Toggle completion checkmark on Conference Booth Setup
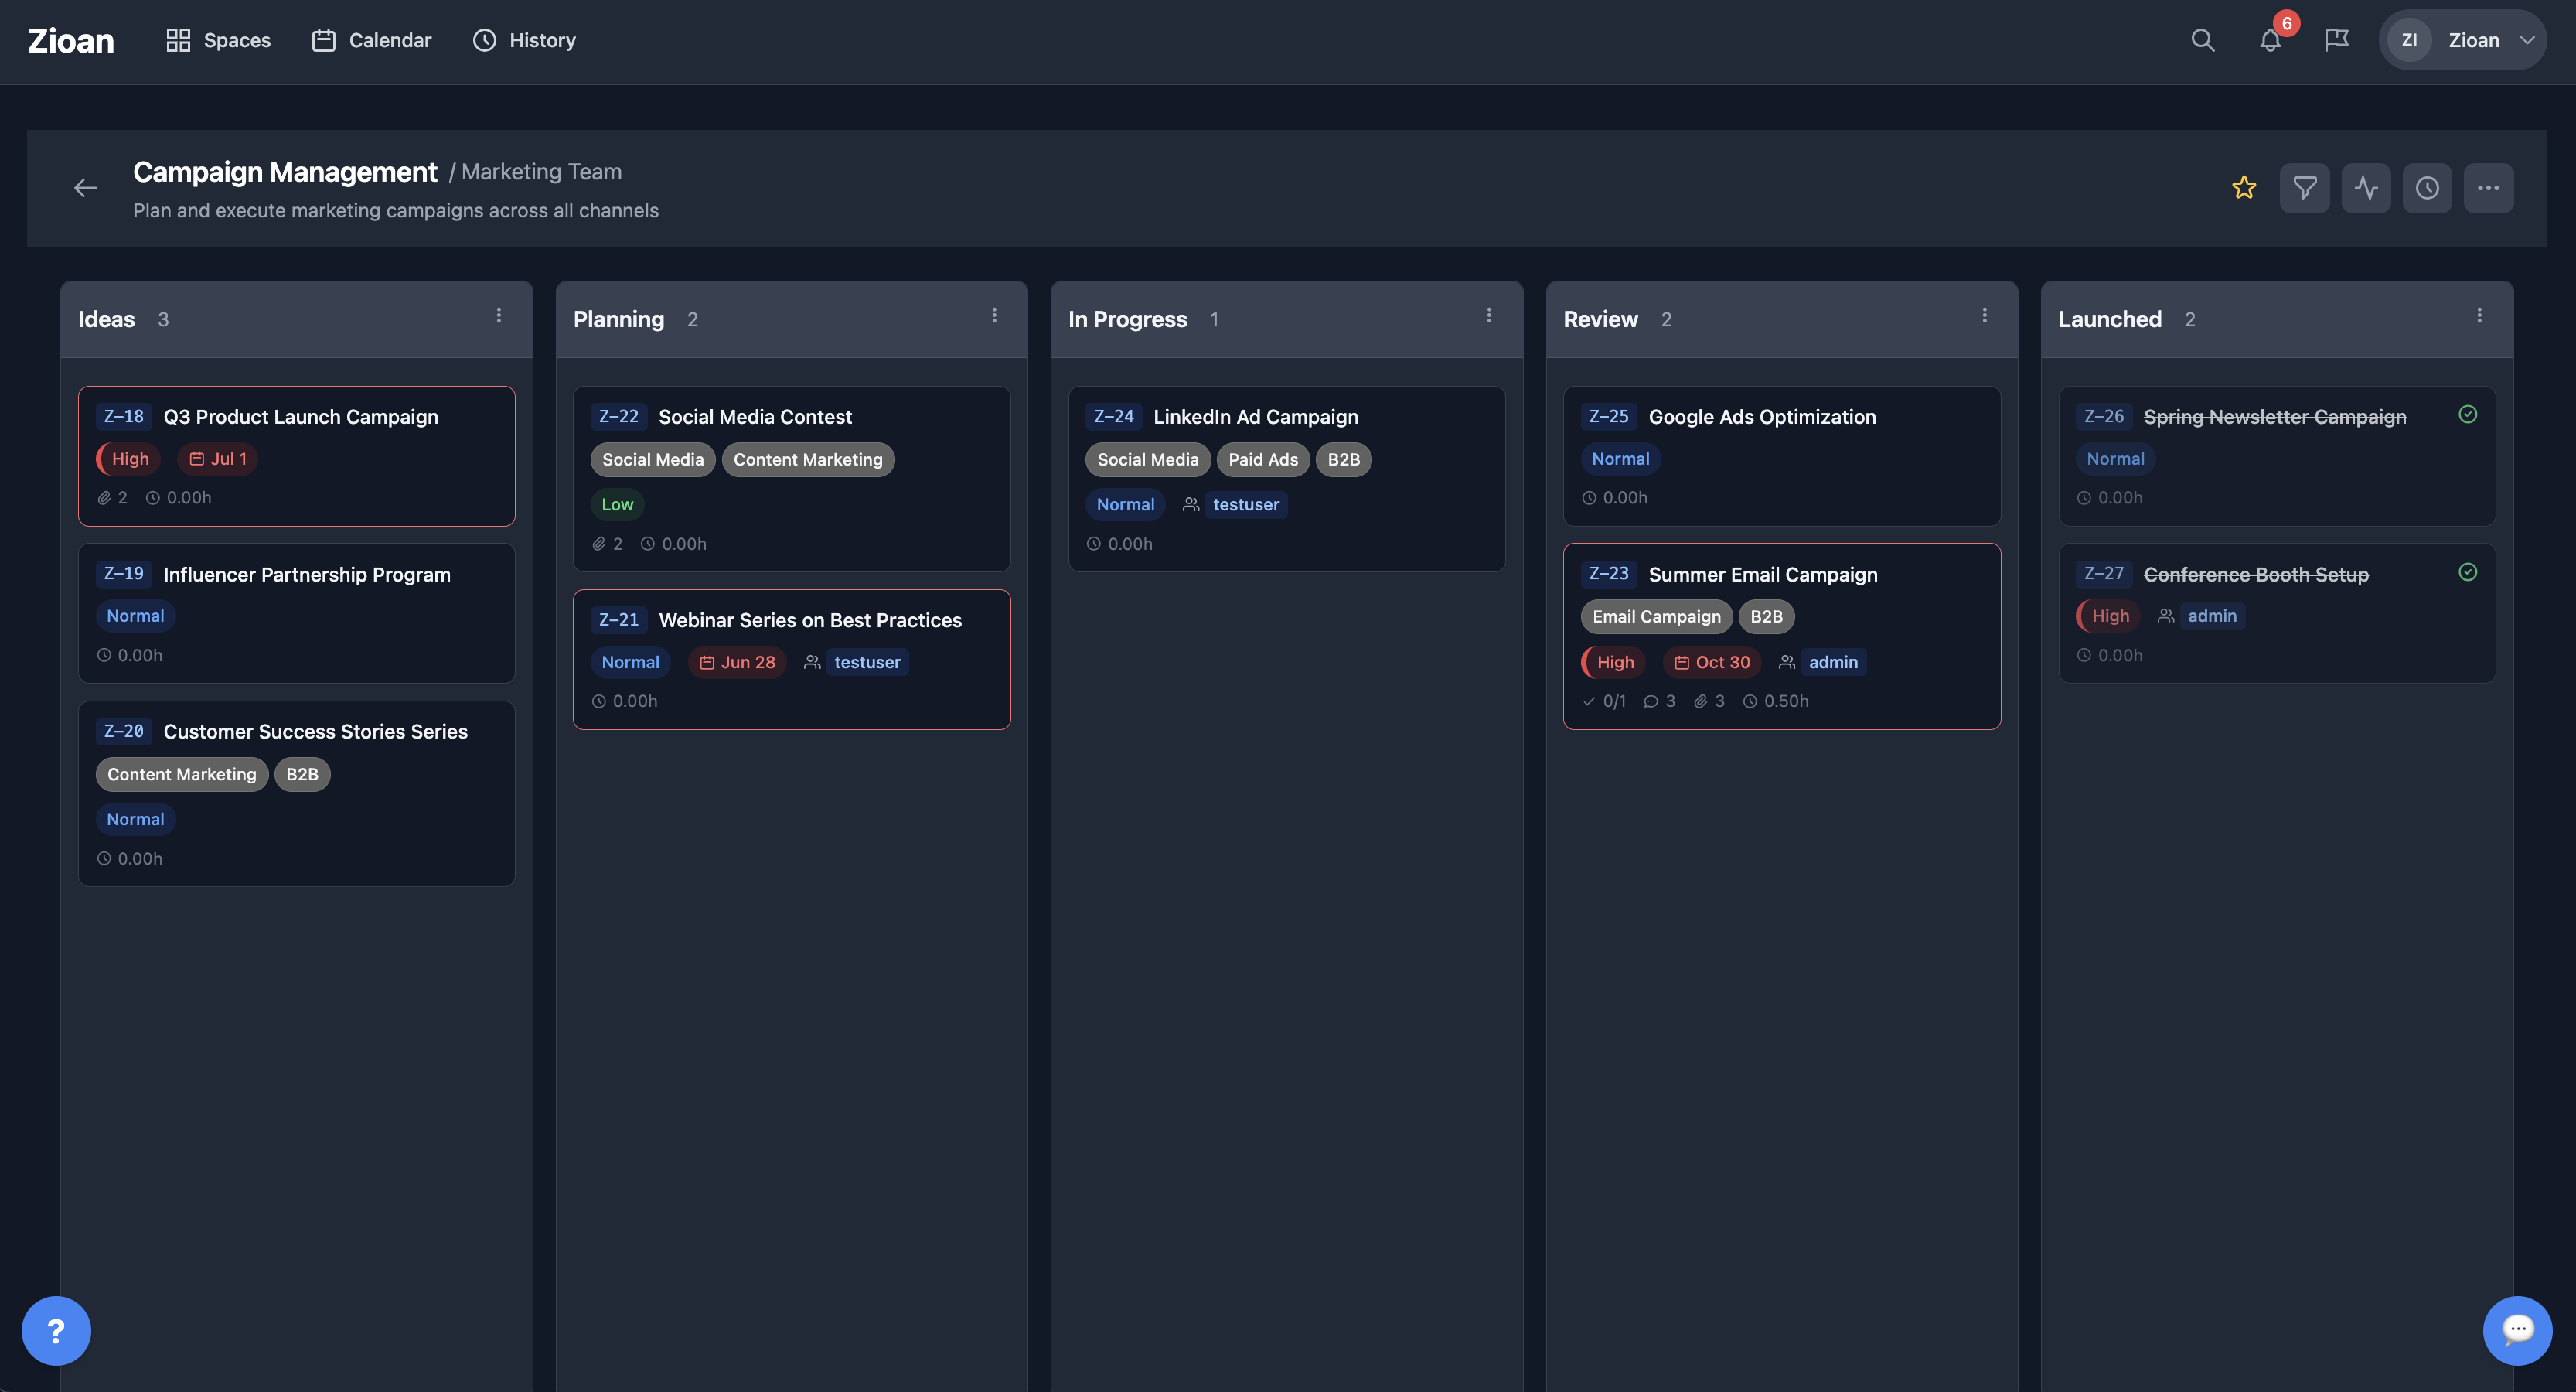The image size is (2576, 1392). click(2467, 572)
